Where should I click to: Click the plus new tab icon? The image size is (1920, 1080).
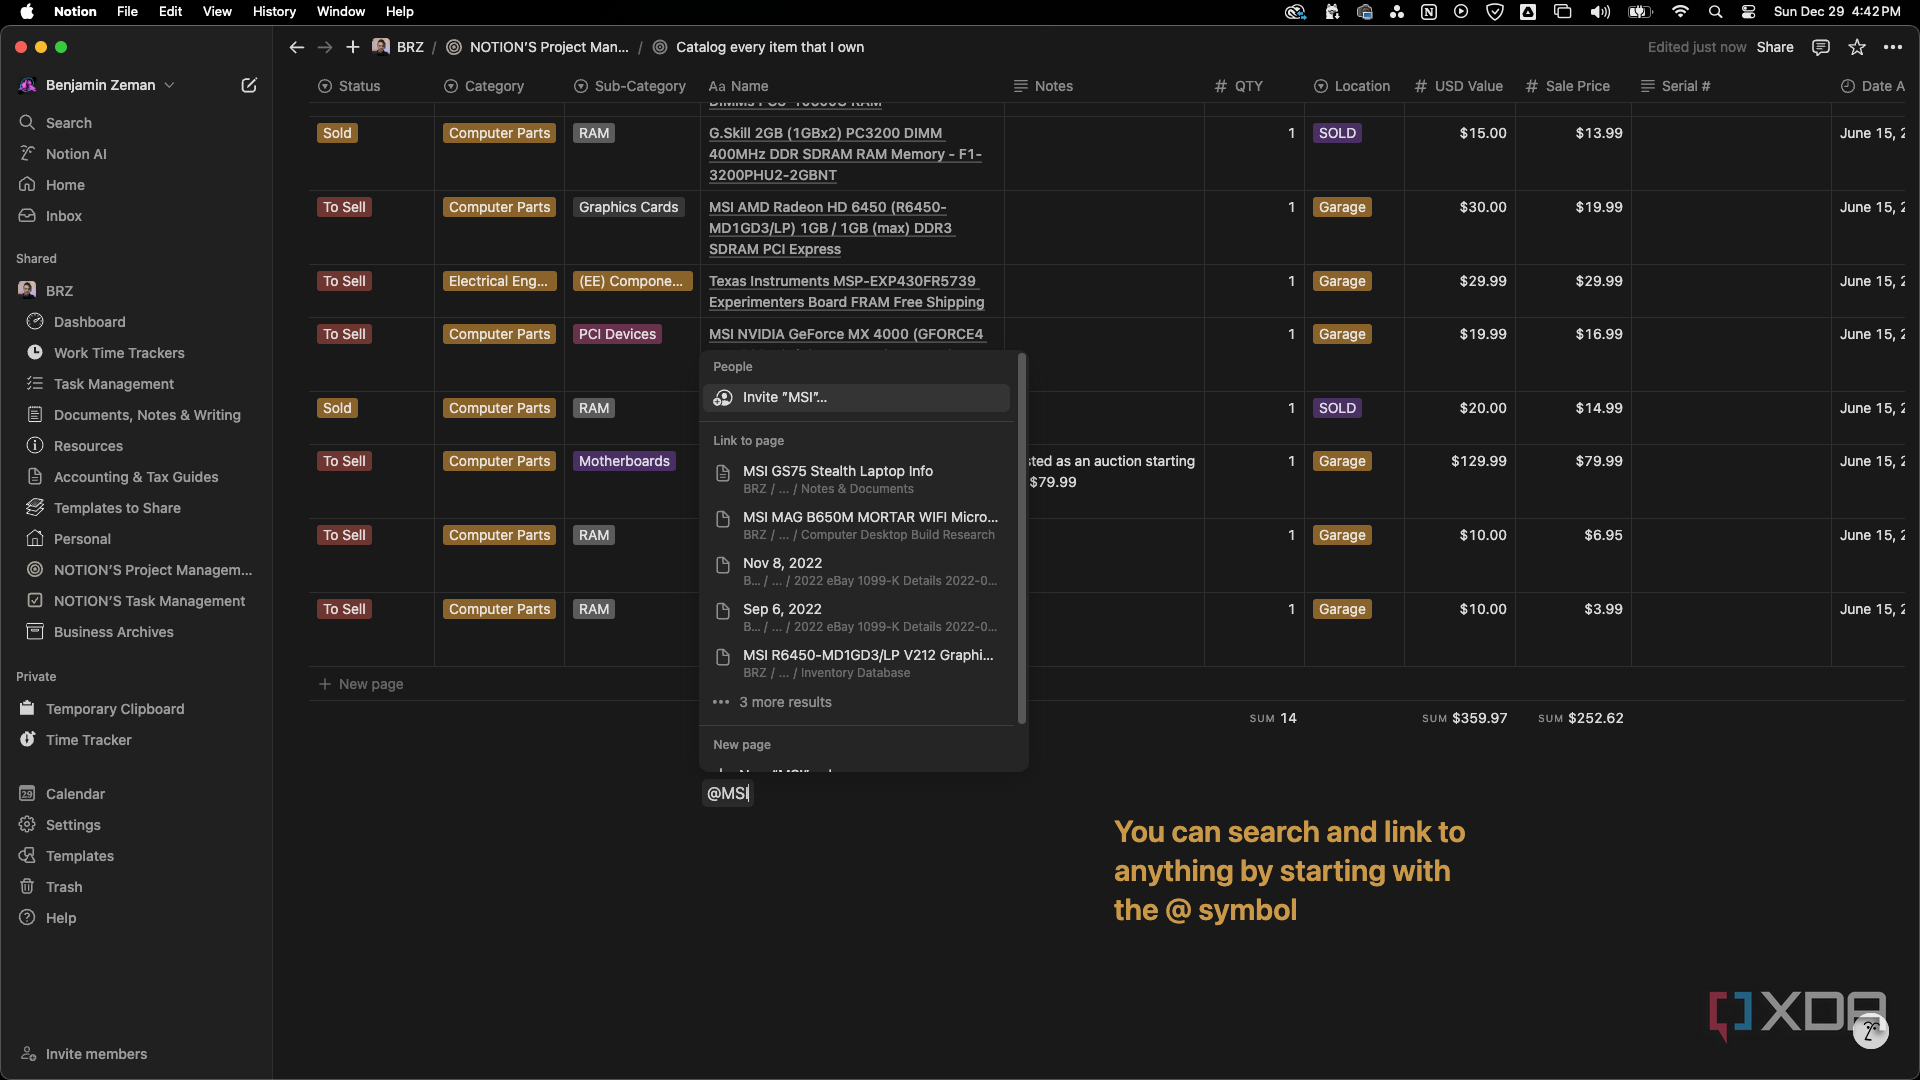click(x=353, y=47)
